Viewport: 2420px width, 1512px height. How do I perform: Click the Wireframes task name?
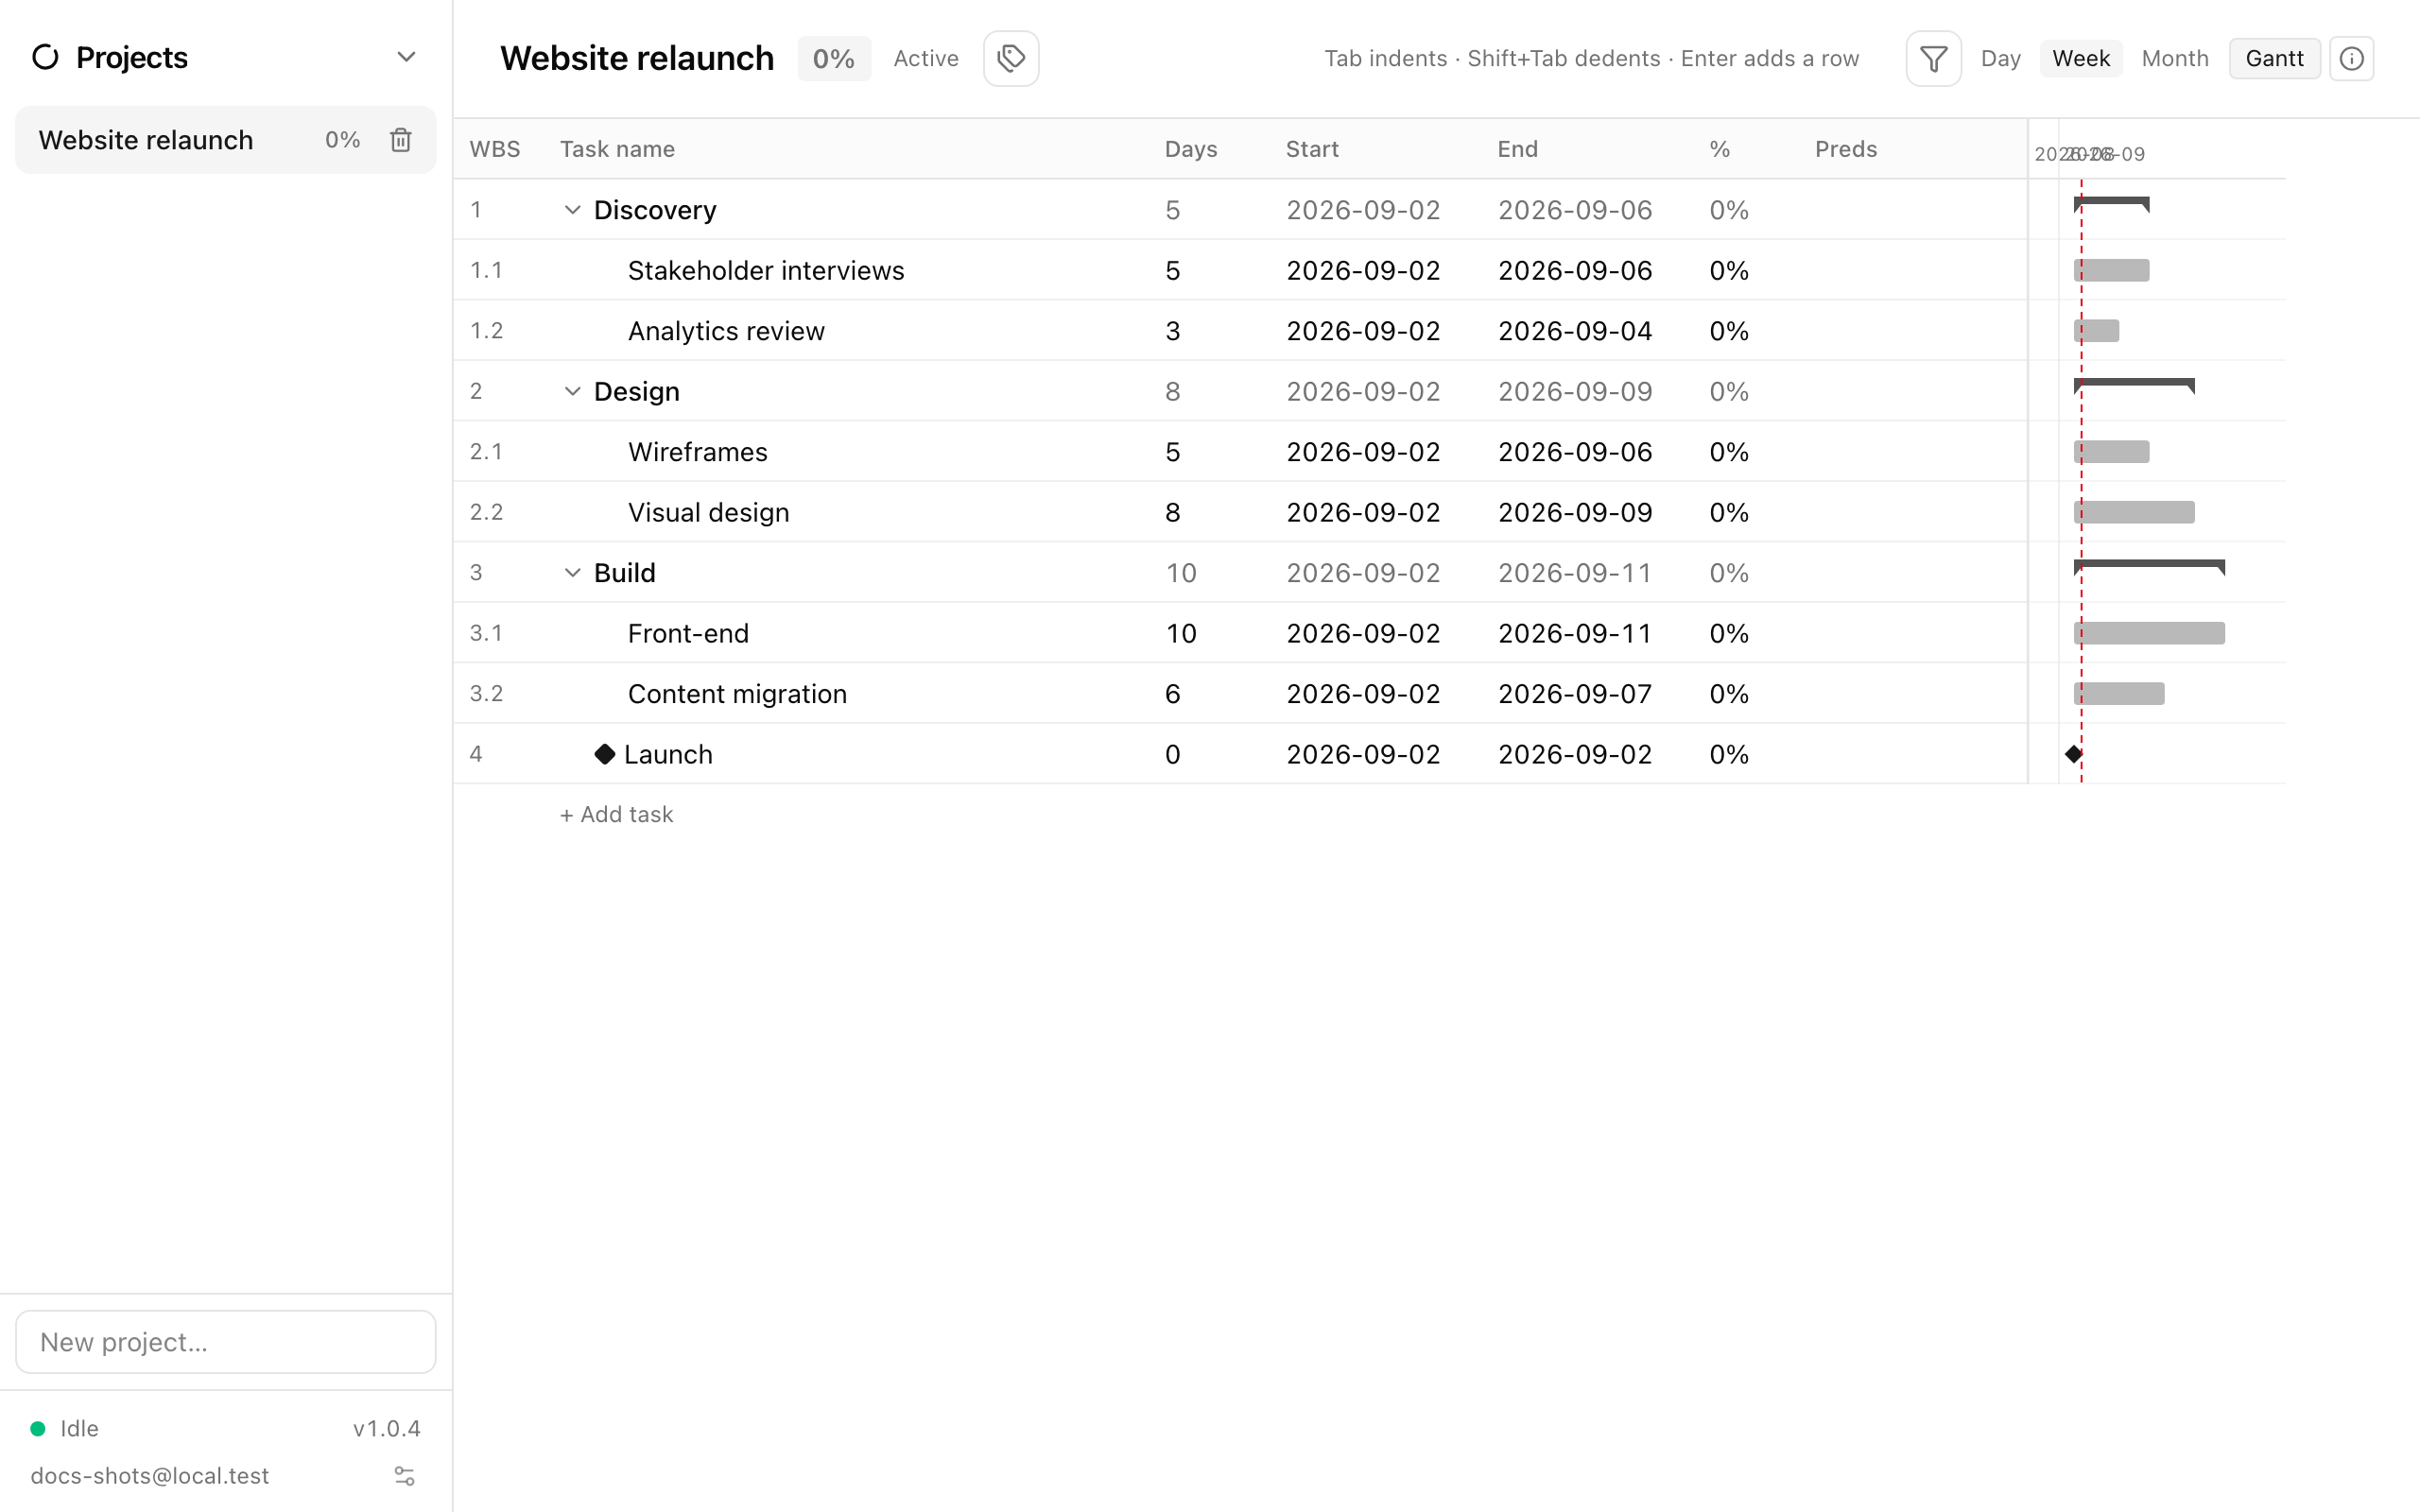[x=697, y=452]
